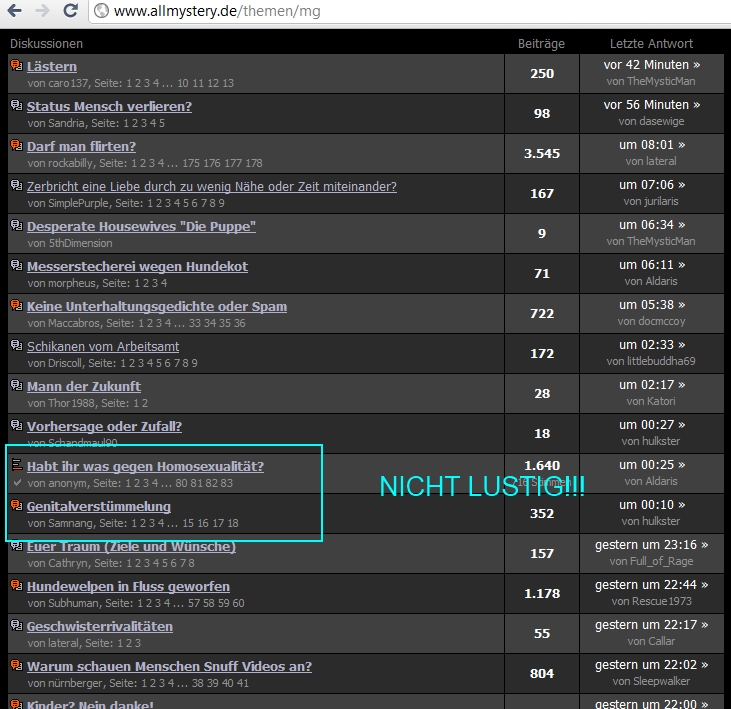Click thread icon beside Warum schauen Menschen Snuff
The height and width of the screenshot is (709, 731).
click(x=16, y=666)
